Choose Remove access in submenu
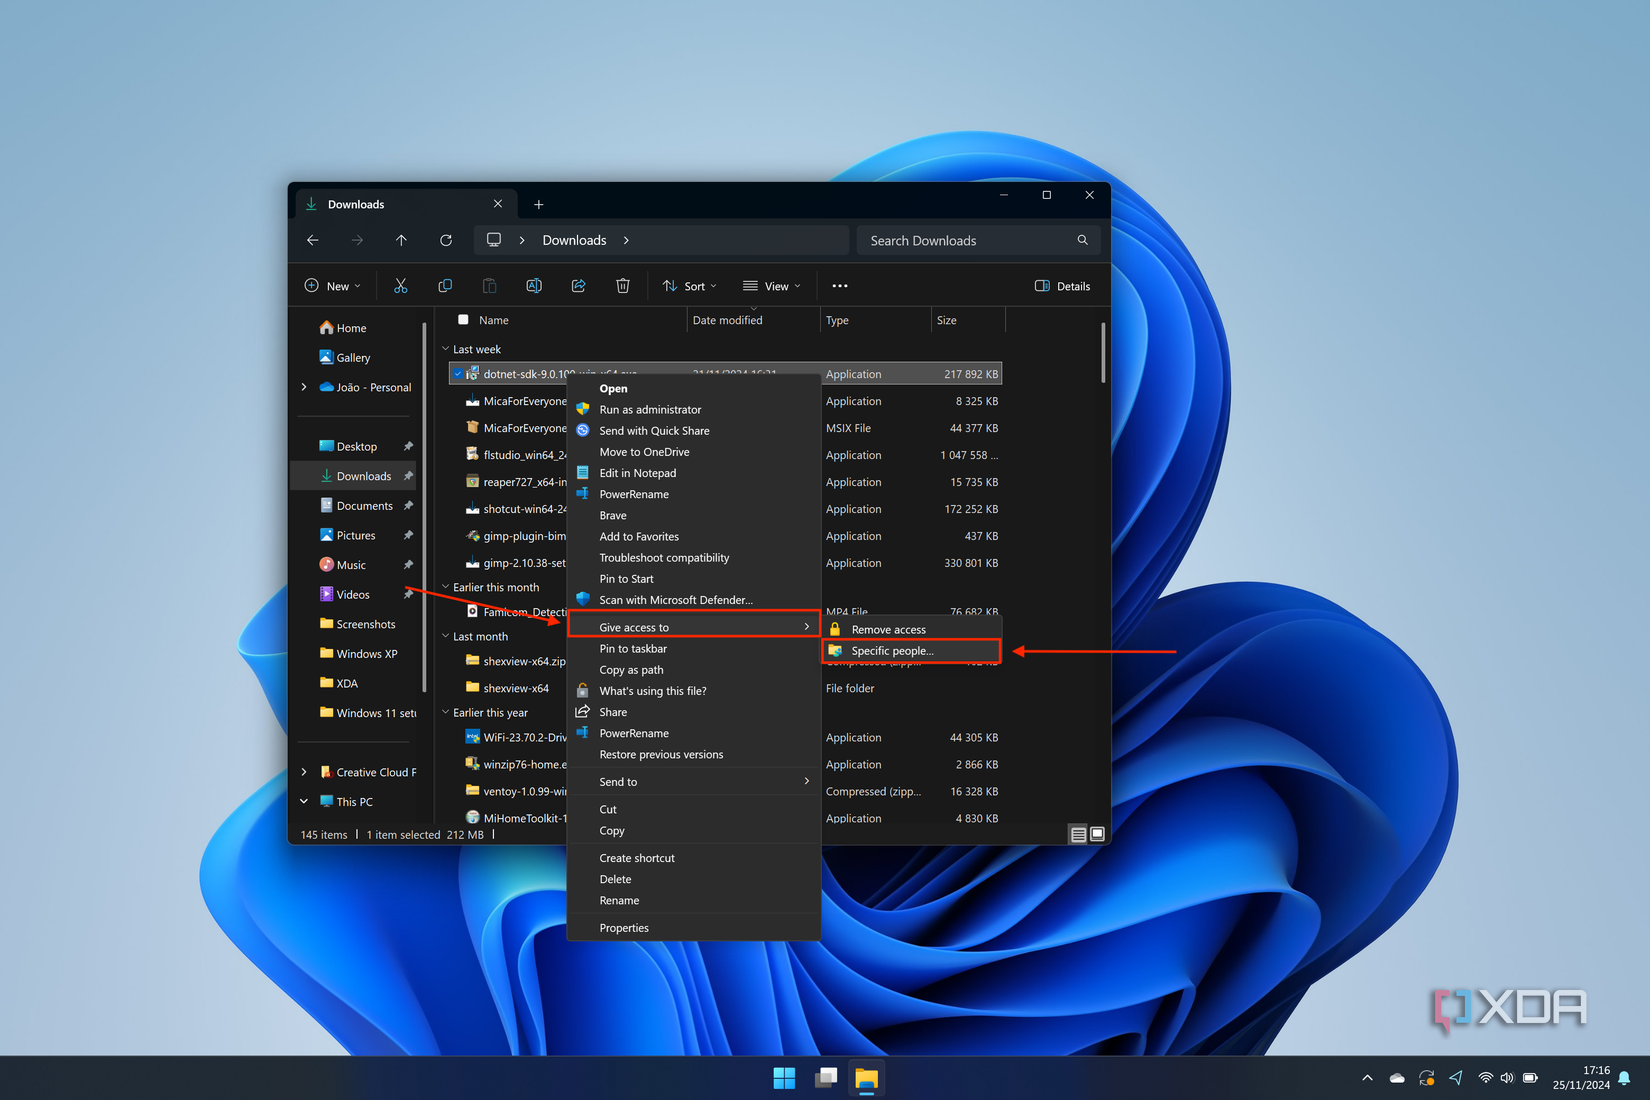The width and height of the screenshot is (1650, 1100). [x=911, y=630]
